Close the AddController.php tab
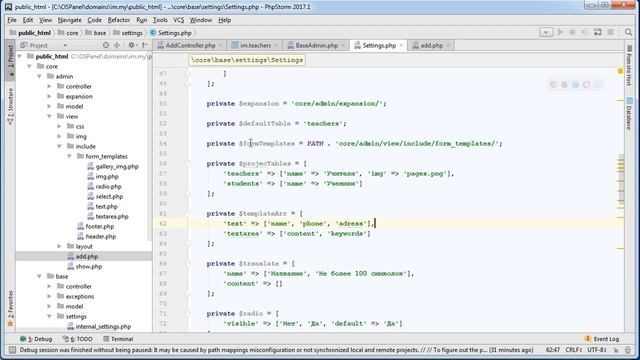 [221, 45]
